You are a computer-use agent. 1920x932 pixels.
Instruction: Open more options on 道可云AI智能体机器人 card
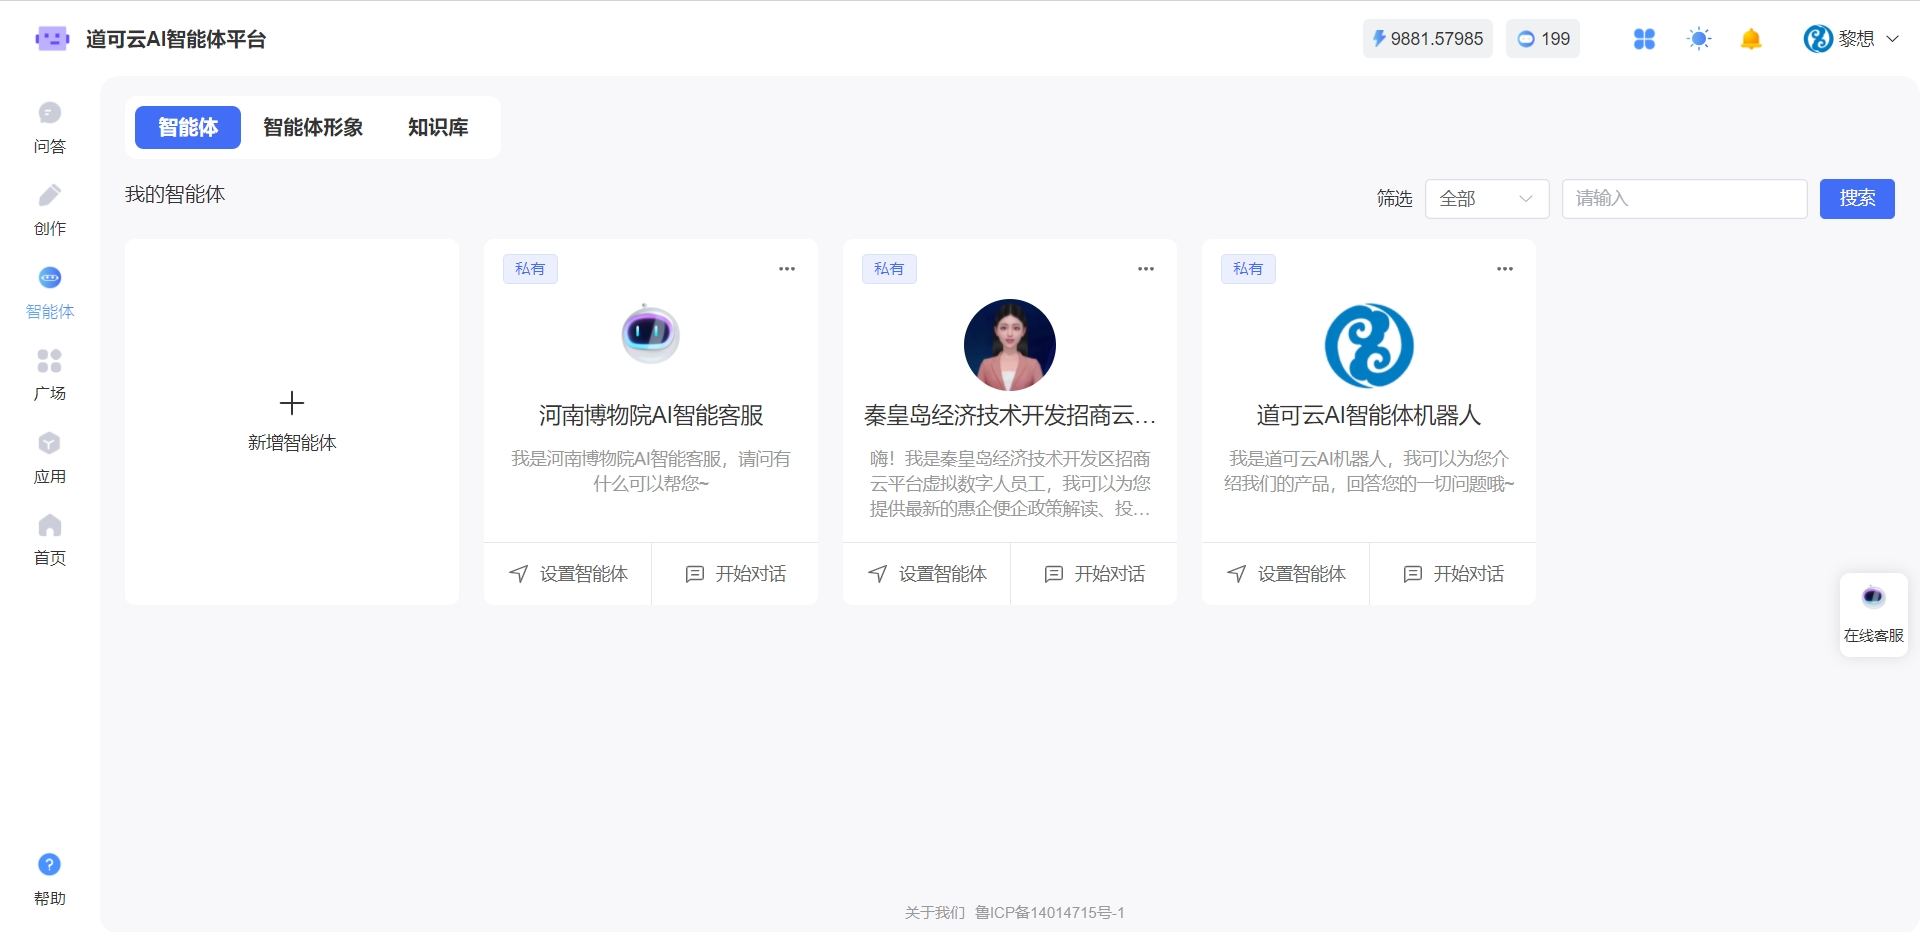(x=1504, y=269)
